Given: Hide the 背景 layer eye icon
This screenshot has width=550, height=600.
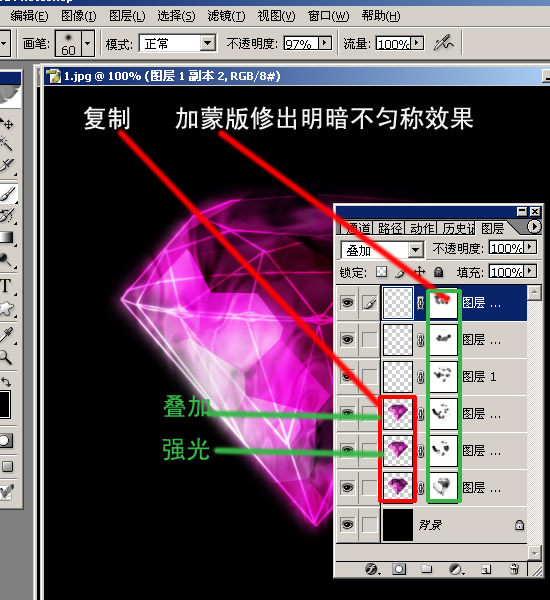Looking at the screenshot, I should coord(347,524).
